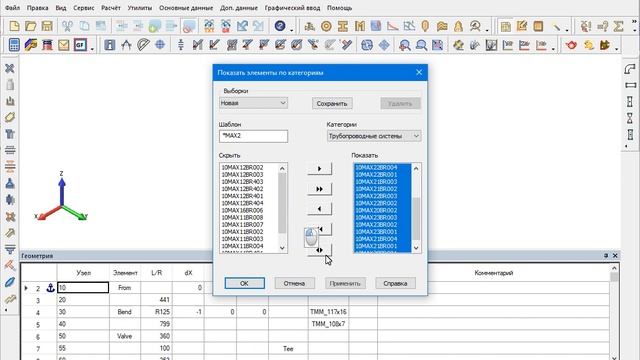Viewport: 640px width, 360px height.
Task: Expand row 2 arrow in geometry table
Action: point(26,288)
